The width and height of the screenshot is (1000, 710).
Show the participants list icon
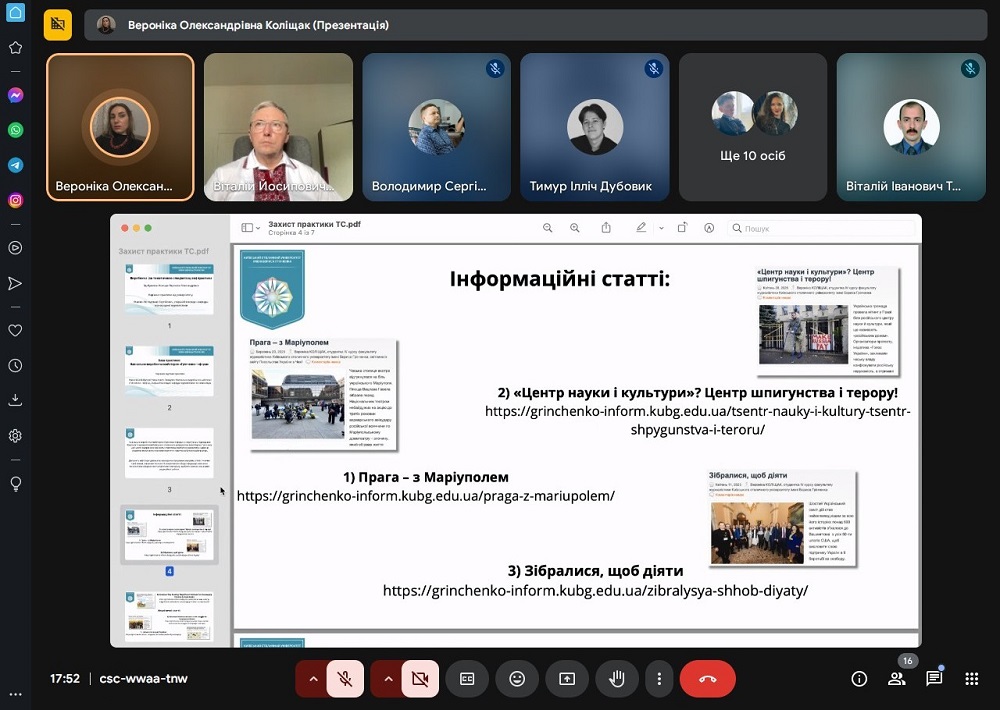(x=896, y=679)
